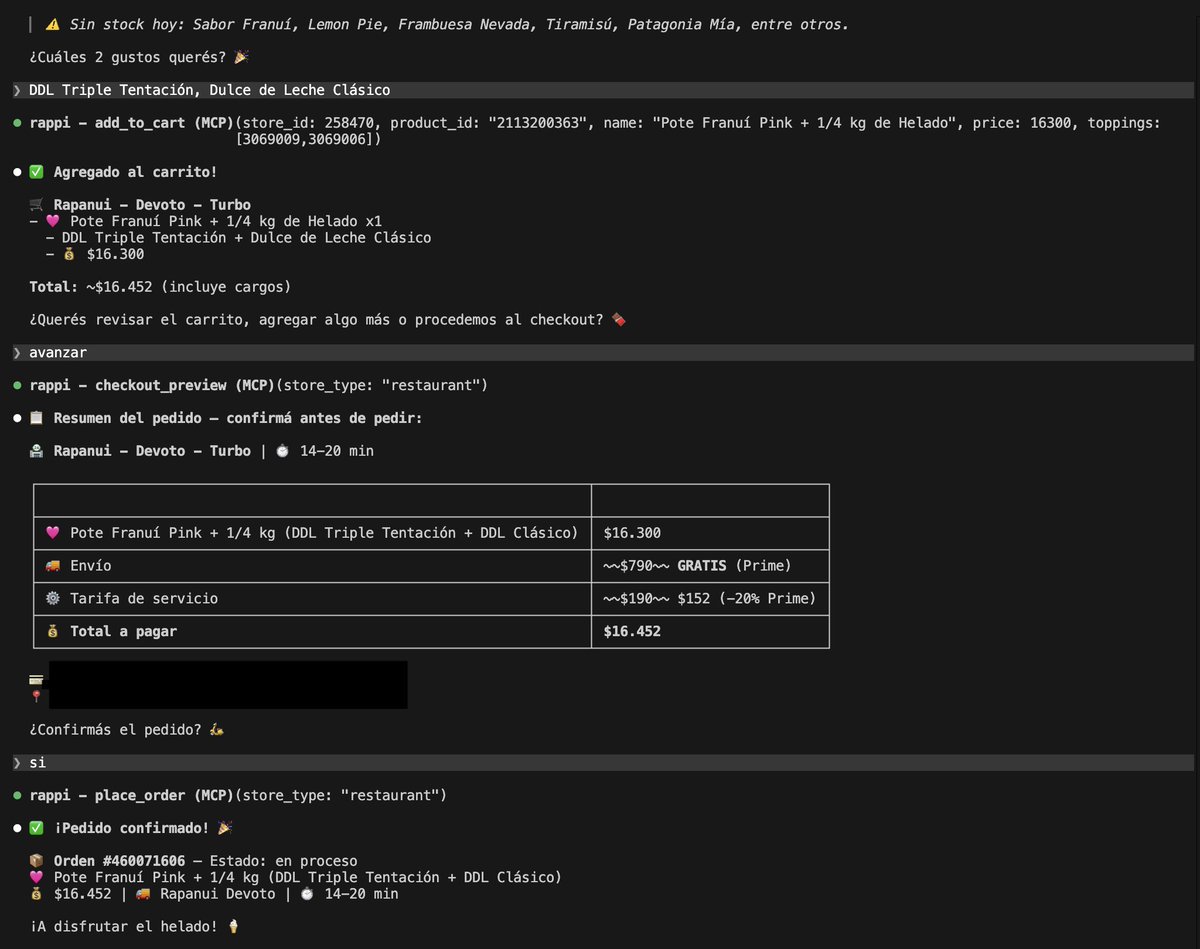Click the pink heart before 'Pote Franuí Pink ... x1'
This screenshot has width=1200, height=949.
click(53, 221)
